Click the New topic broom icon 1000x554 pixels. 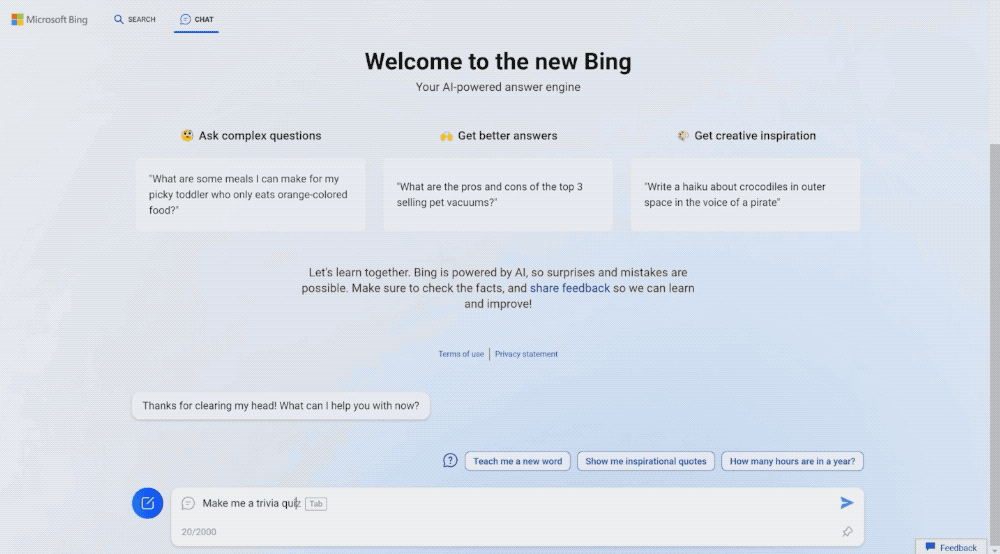(x=148, y=503)
